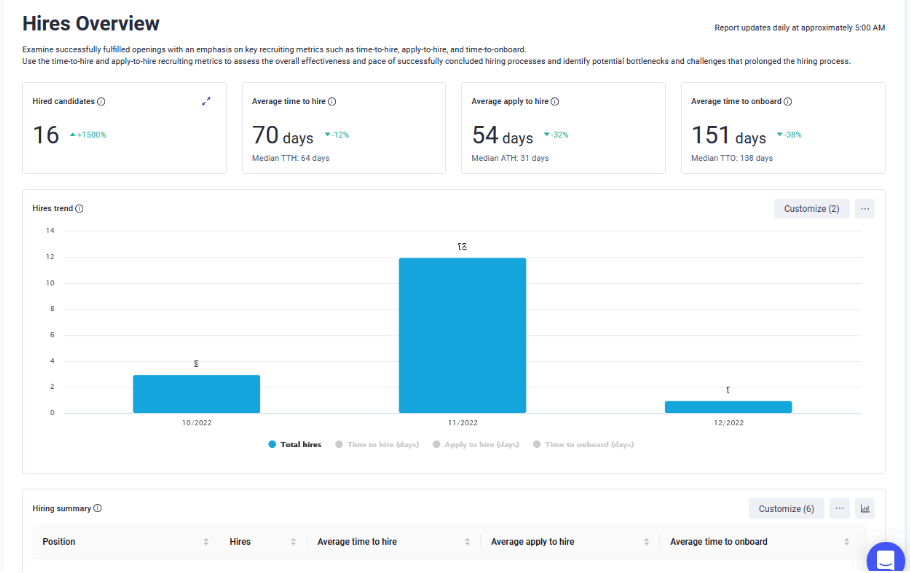Click Customize (6) for Hiring summary
The height and width of the screenshot is (573, 910).
[786, 509]
